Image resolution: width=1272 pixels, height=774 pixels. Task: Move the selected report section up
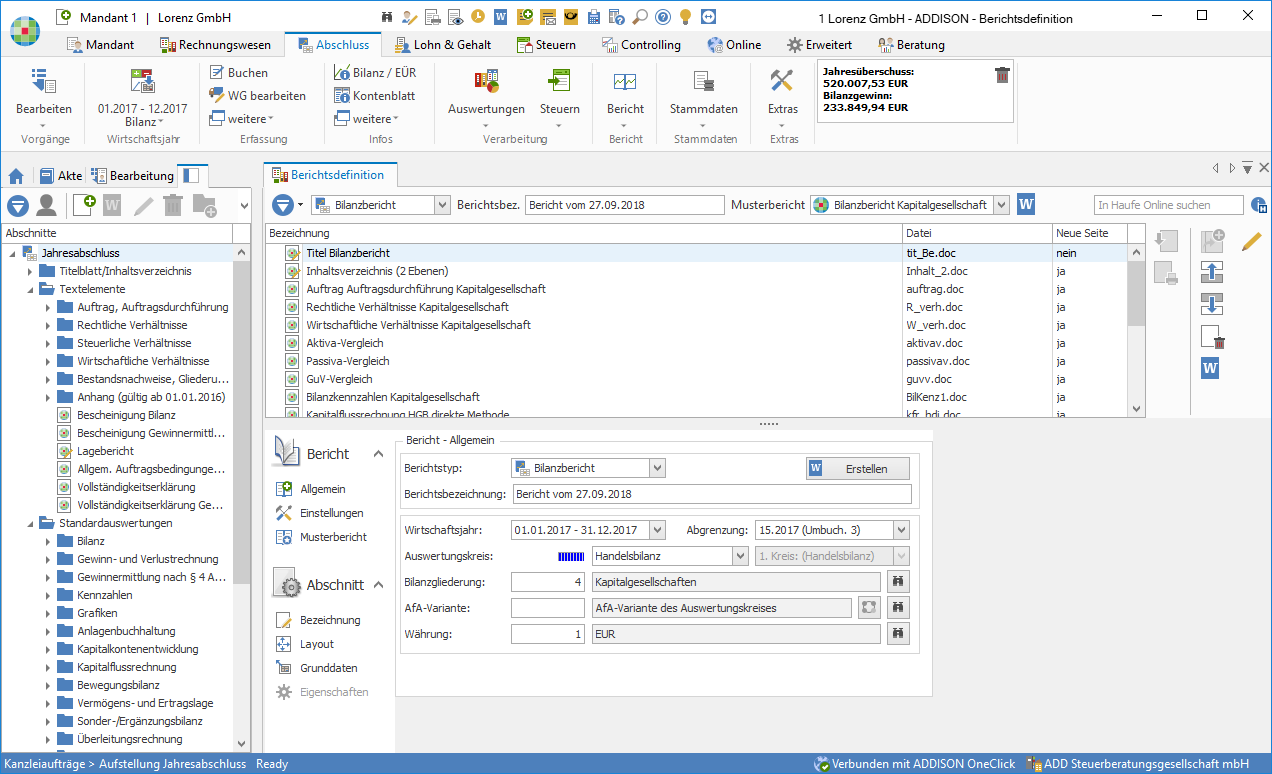pos(1212,273)
